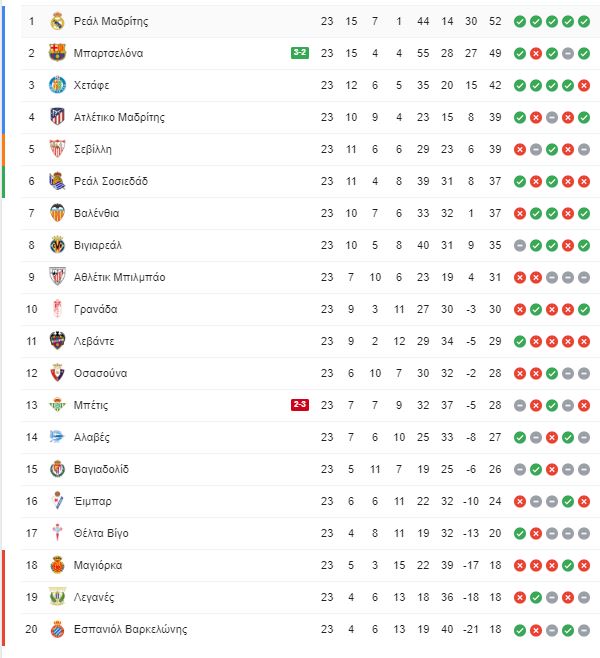This screenshot has width=600, height=658.
Task: Select the Levante team crest
Action: pyautogui.click(x=57, y=341)
